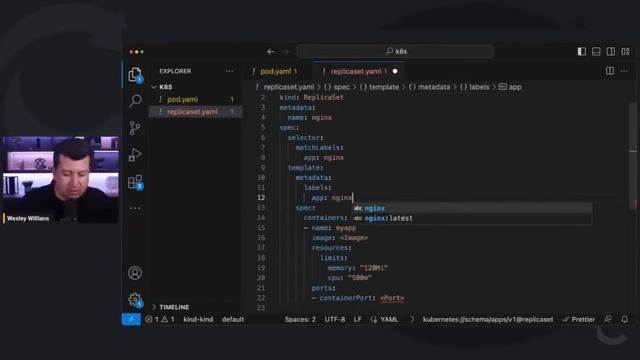
Task: Click the feedback icon beside Prettier
Action: tap(608, 319)
